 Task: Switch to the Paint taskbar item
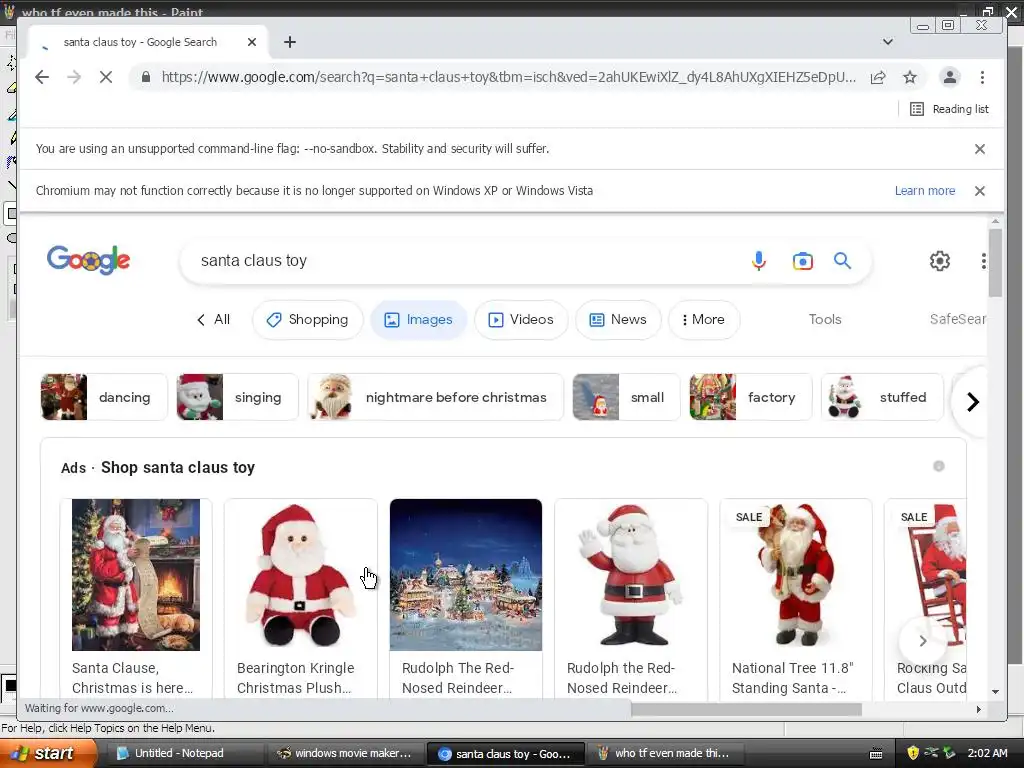click(665, 754)
